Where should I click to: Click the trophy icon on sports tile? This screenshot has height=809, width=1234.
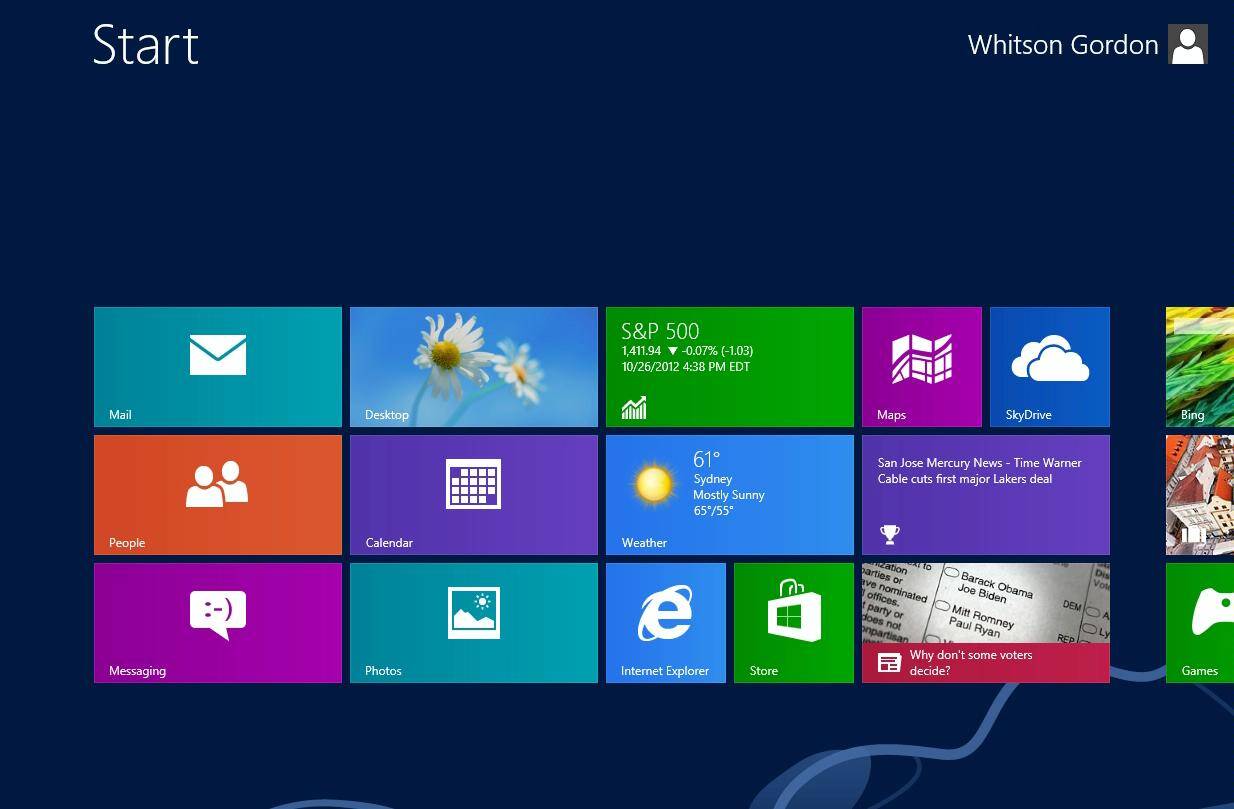tap(889, 534)
